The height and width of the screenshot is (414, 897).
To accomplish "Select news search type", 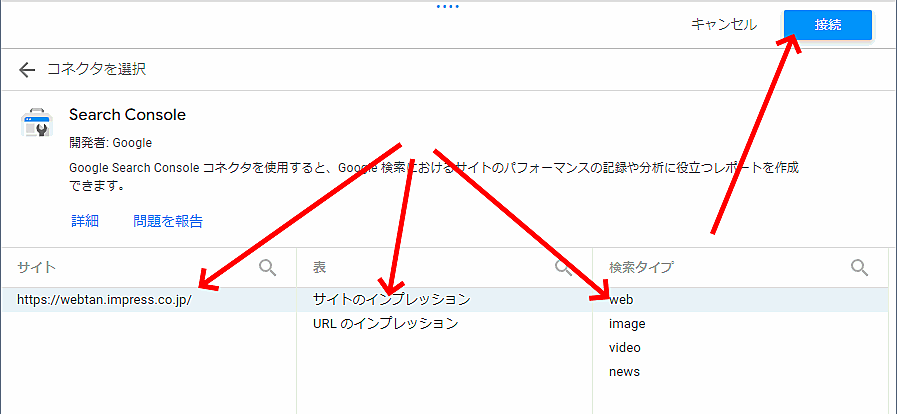I will pos(624,371).
